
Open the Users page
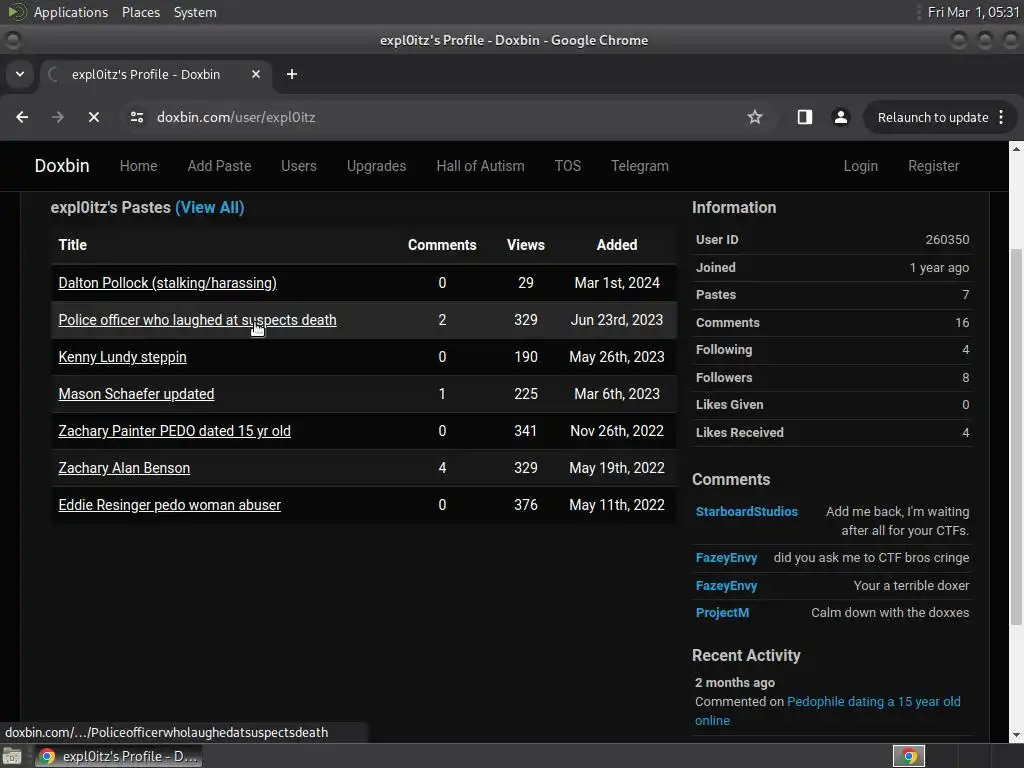[298, 166]
